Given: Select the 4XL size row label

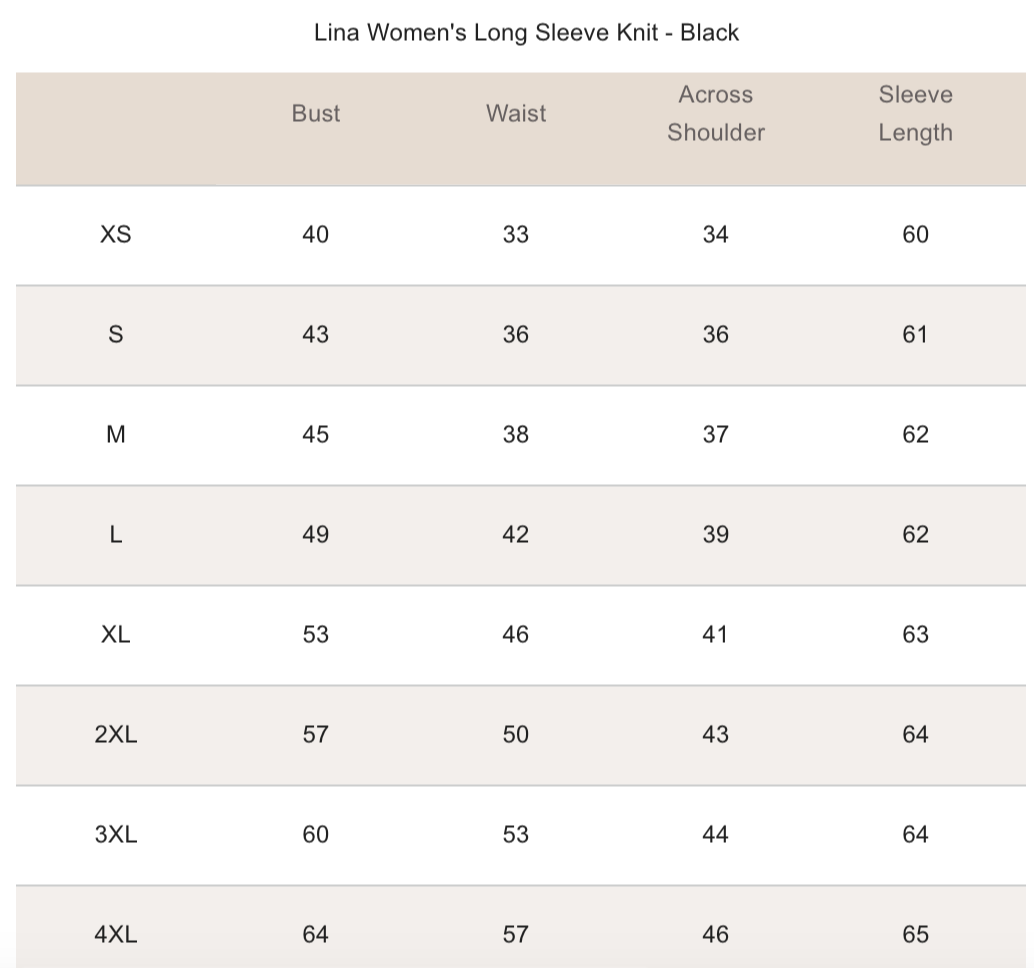Looking at the screenshot, I should (116, 934).
